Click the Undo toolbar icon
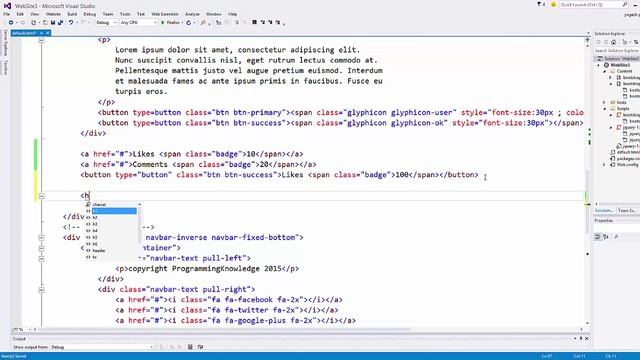Viewport: 640px width, 360px height. [71, 22]
